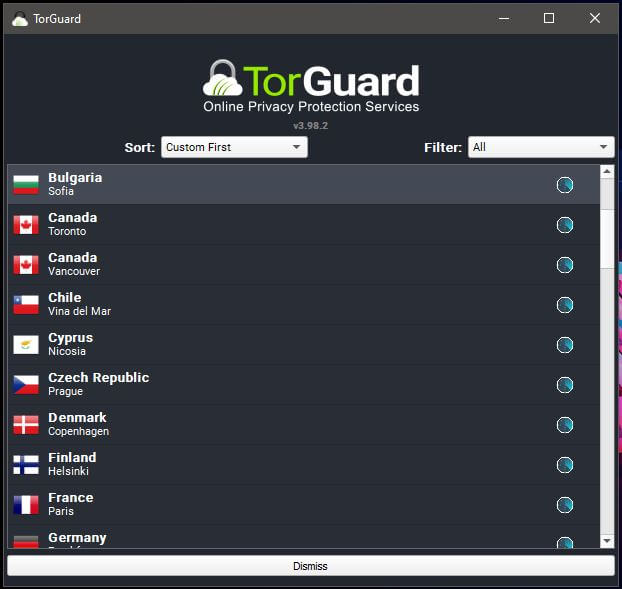Click the Bulgaria flag icon
622x589 pixels.
(x=26, y=185)
